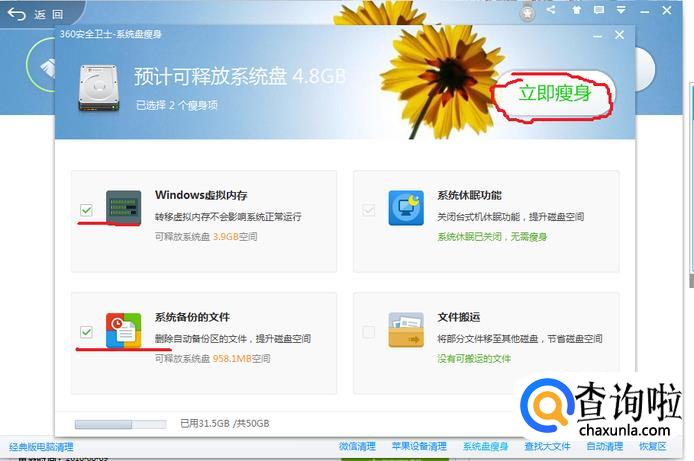Minimize the main 360 window
This screenshot has width=694, height=461.
point(645,11)
